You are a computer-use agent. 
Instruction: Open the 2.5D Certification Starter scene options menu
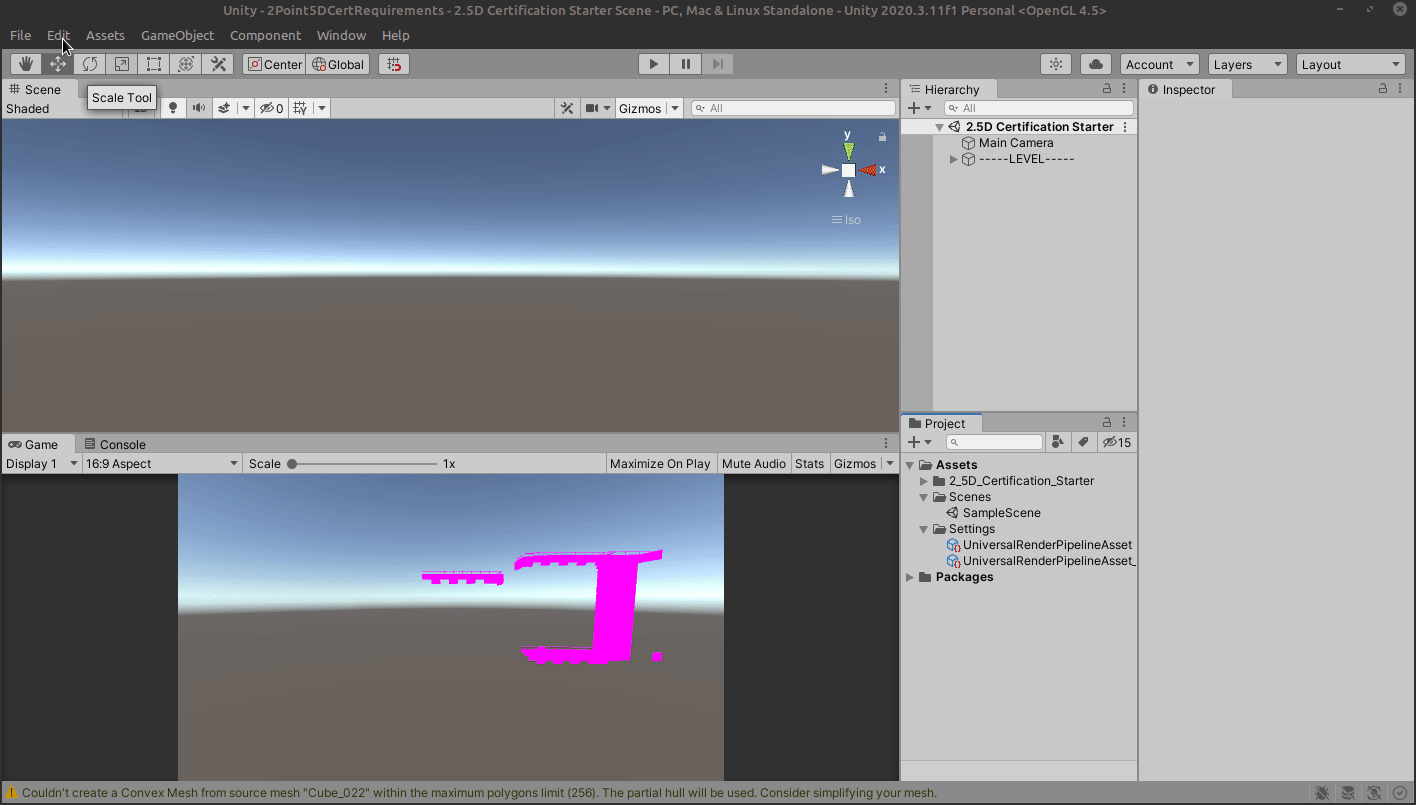(x=1125, y=127)
